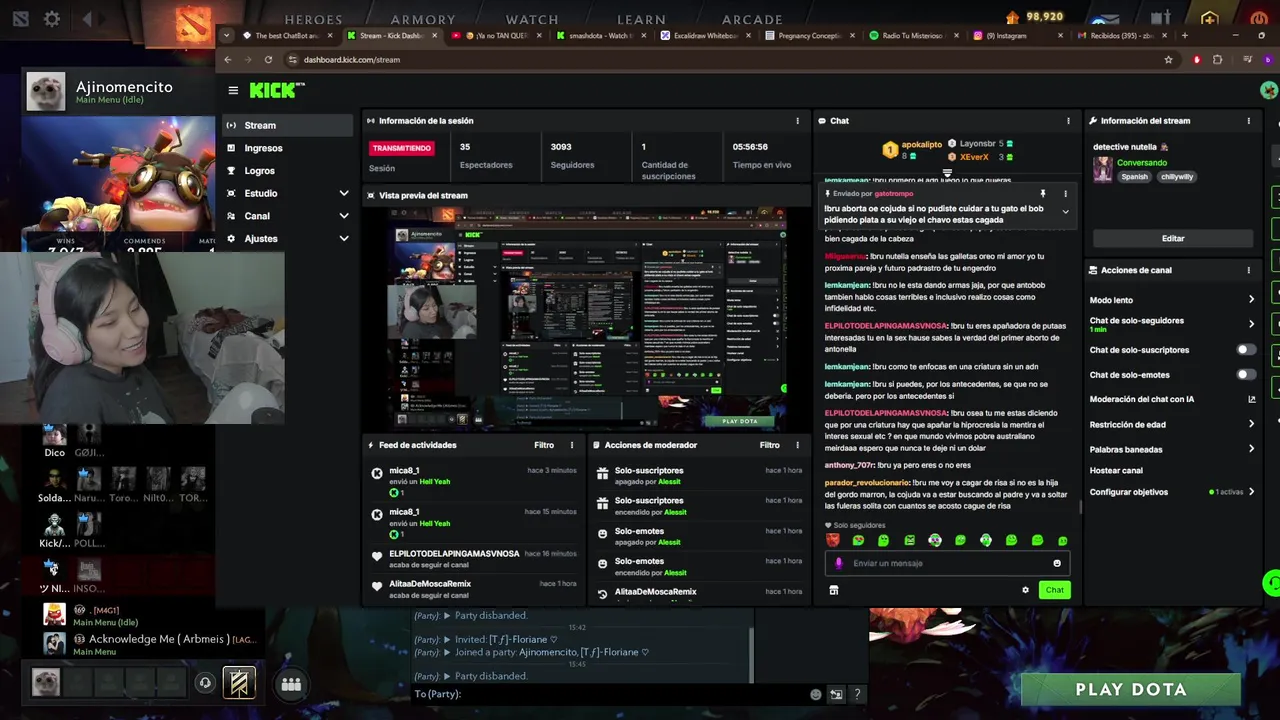
Task: Open pinned message three-dot options
Action: coord(1065,194)
